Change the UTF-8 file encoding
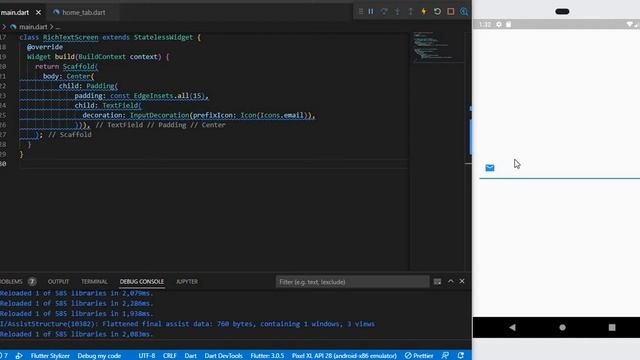The image size is (640, 360). point(147,356)
